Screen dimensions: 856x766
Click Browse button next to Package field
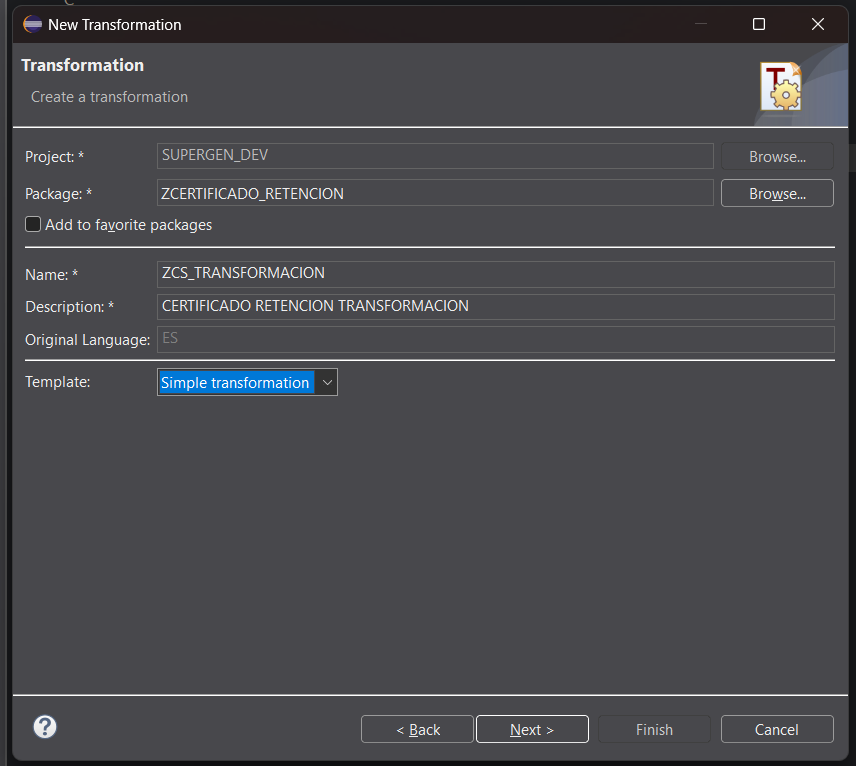(777, 193)
